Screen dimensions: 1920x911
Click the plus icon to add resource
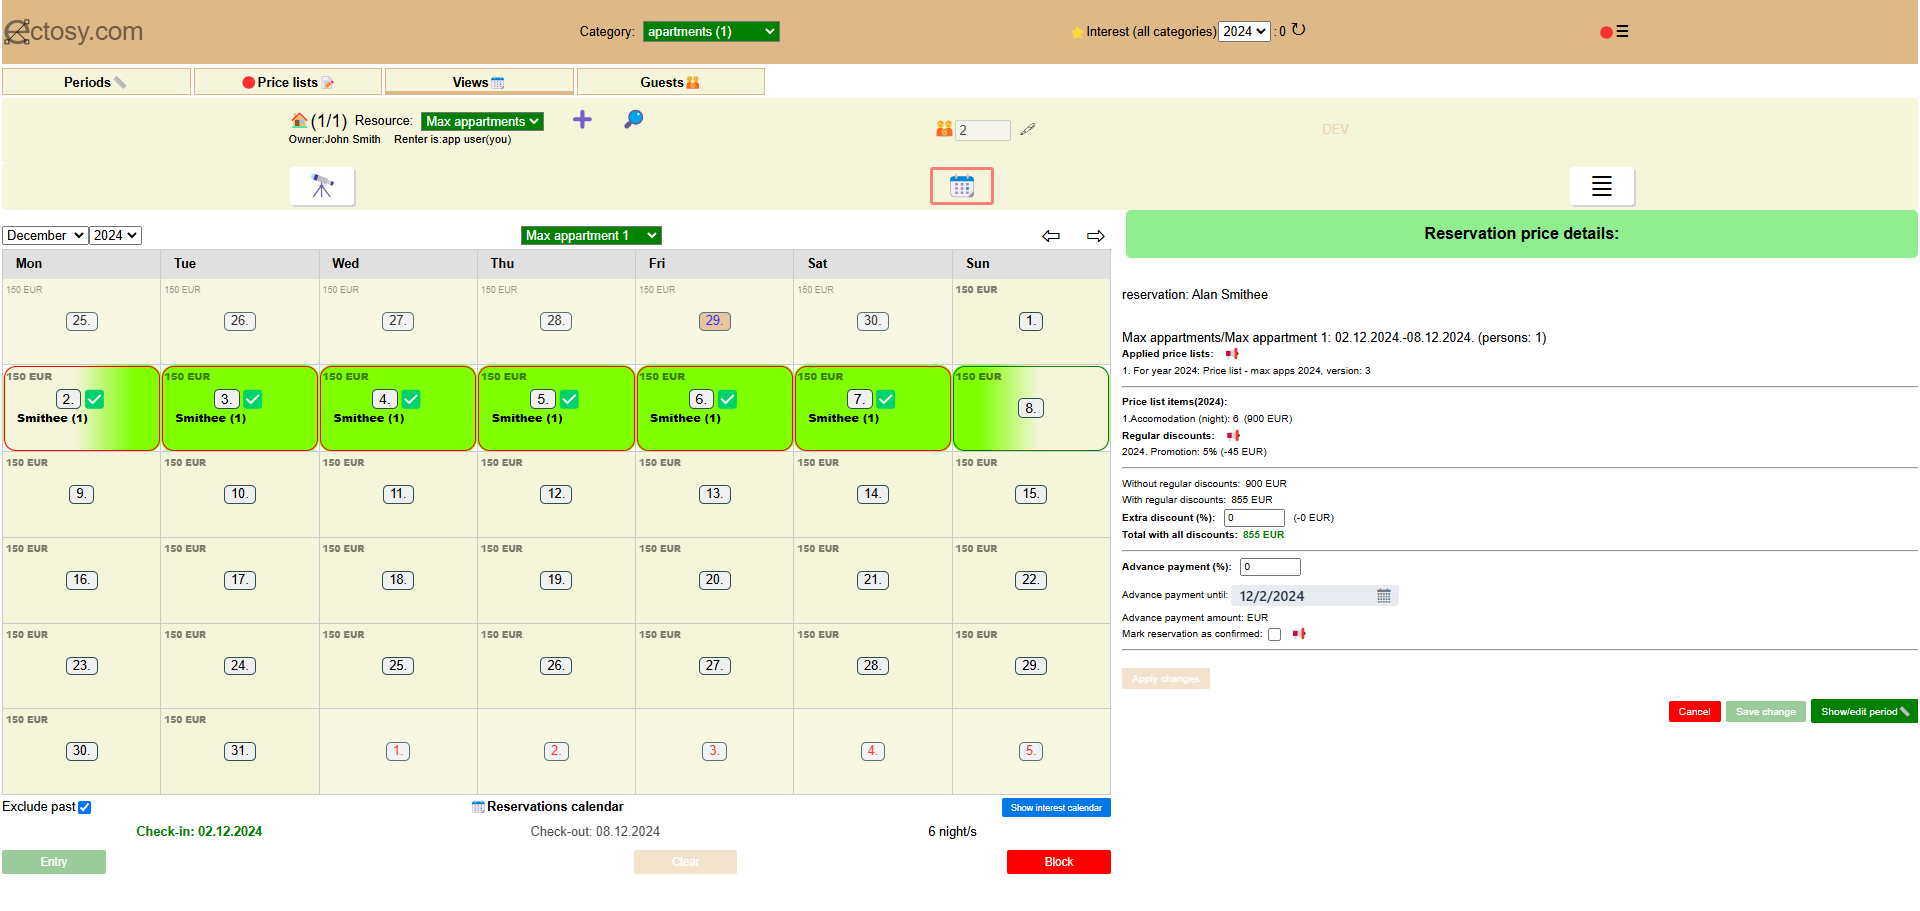click(x=582, y=120)
